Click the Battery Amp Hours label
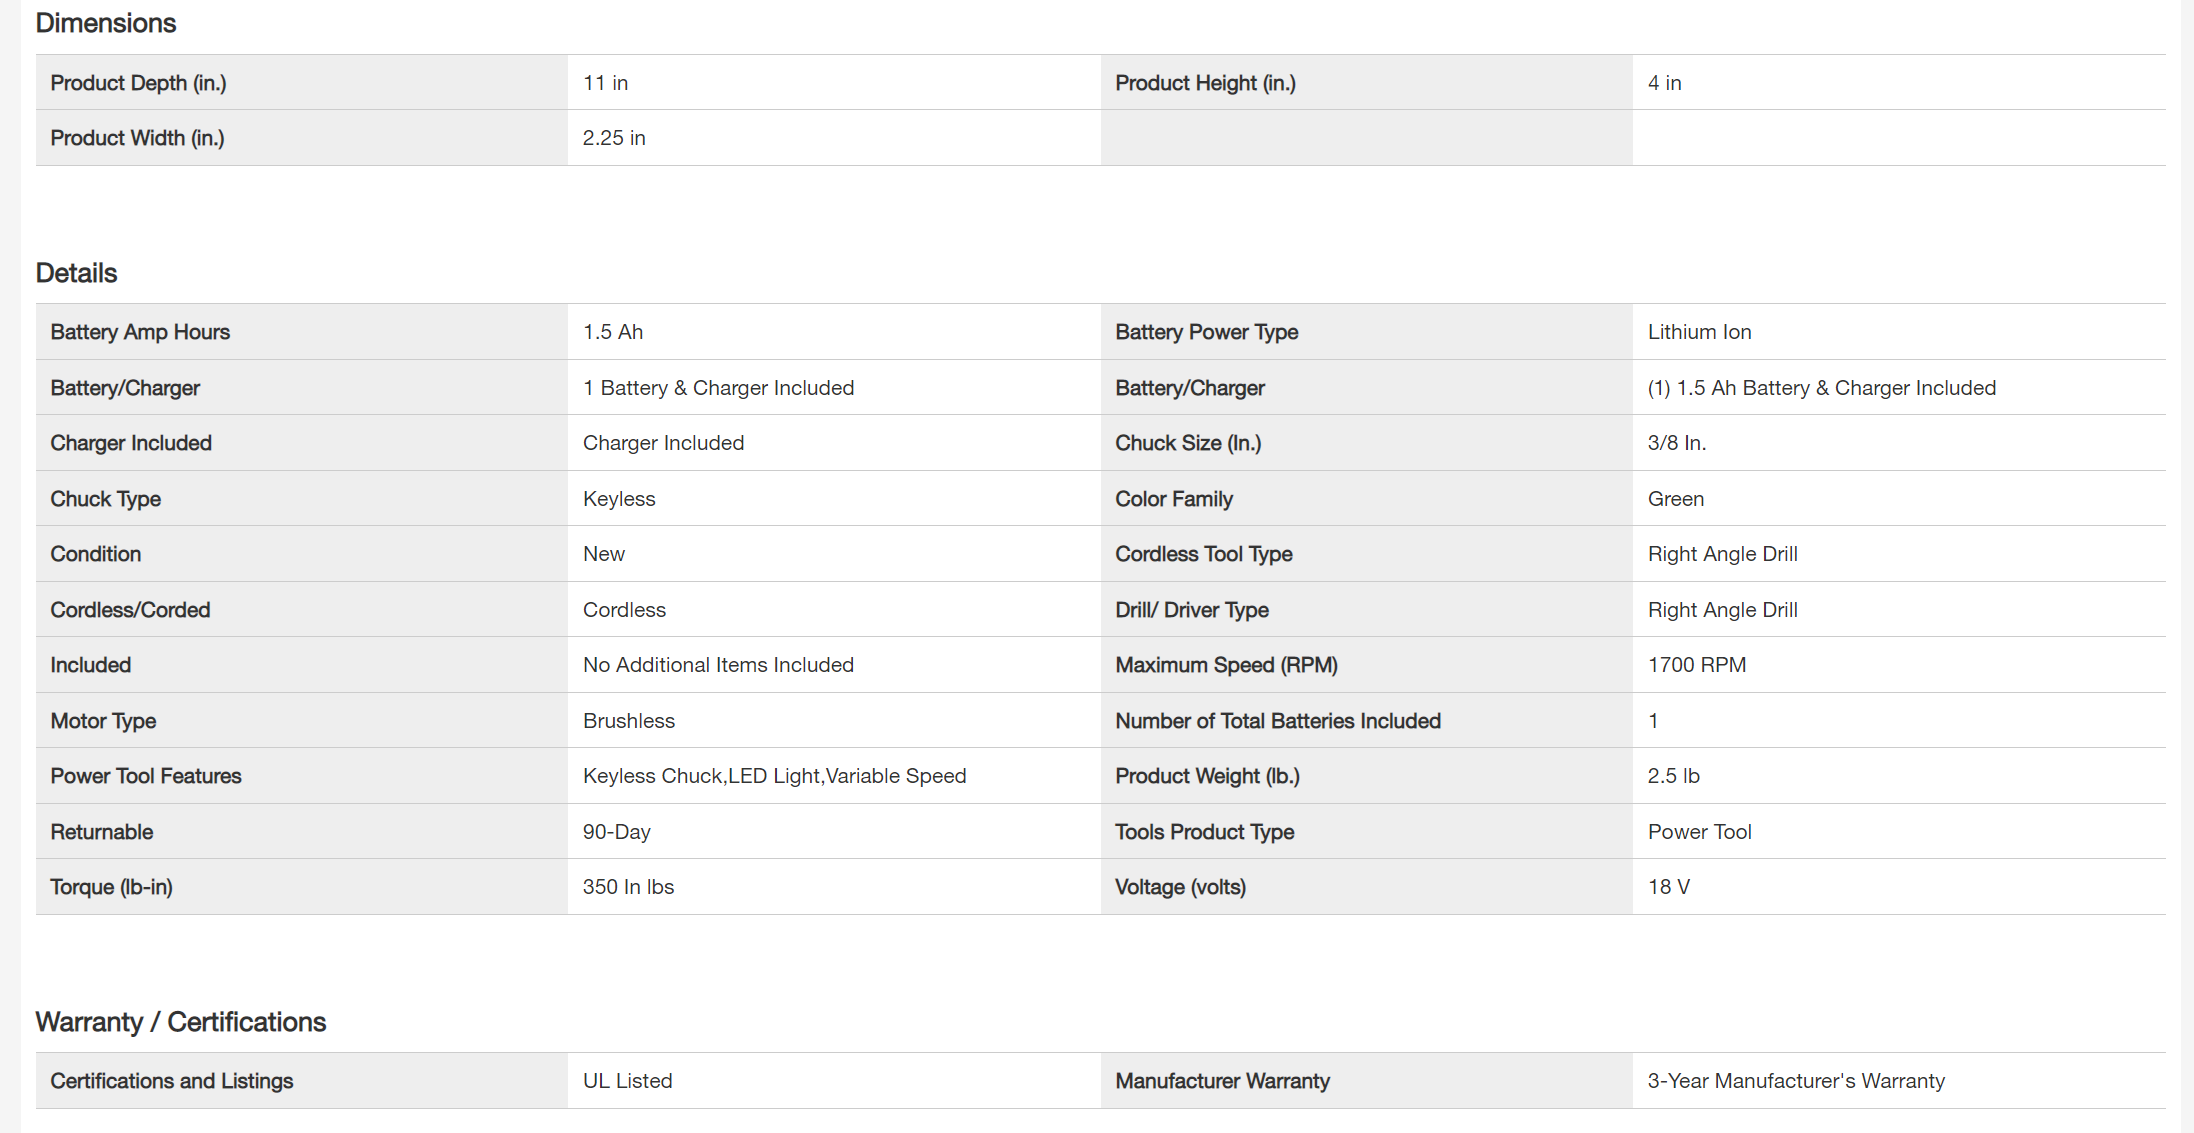Screen dimensions: 2194x1133 click(140, 332)
